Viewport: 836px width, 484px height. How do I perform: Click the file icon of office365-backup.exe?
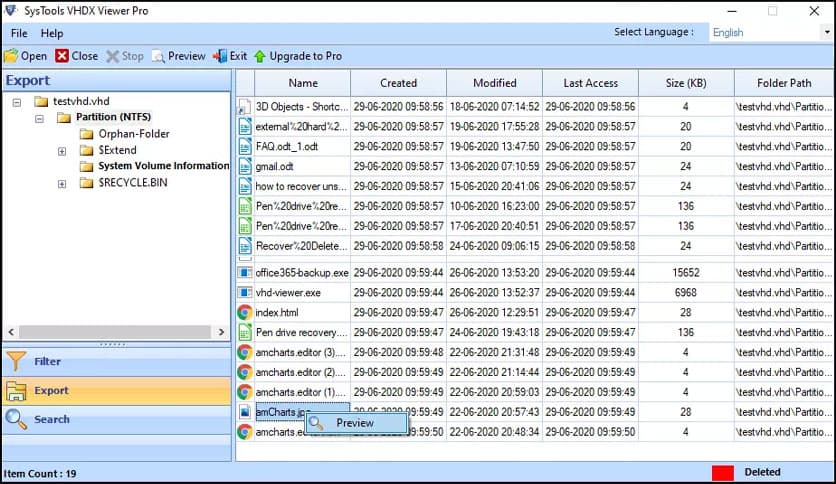click(x=245, y=273)
